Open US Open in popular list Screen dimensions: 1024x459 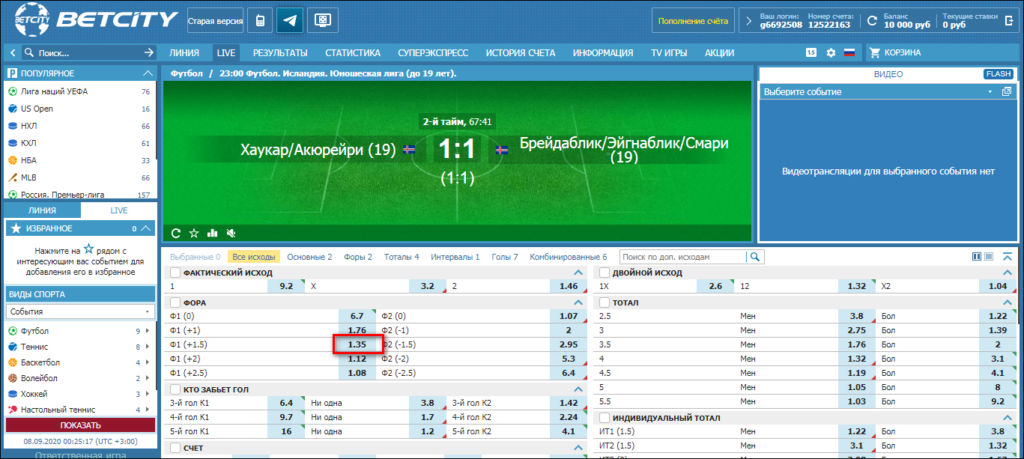click(x=37, y=108)
